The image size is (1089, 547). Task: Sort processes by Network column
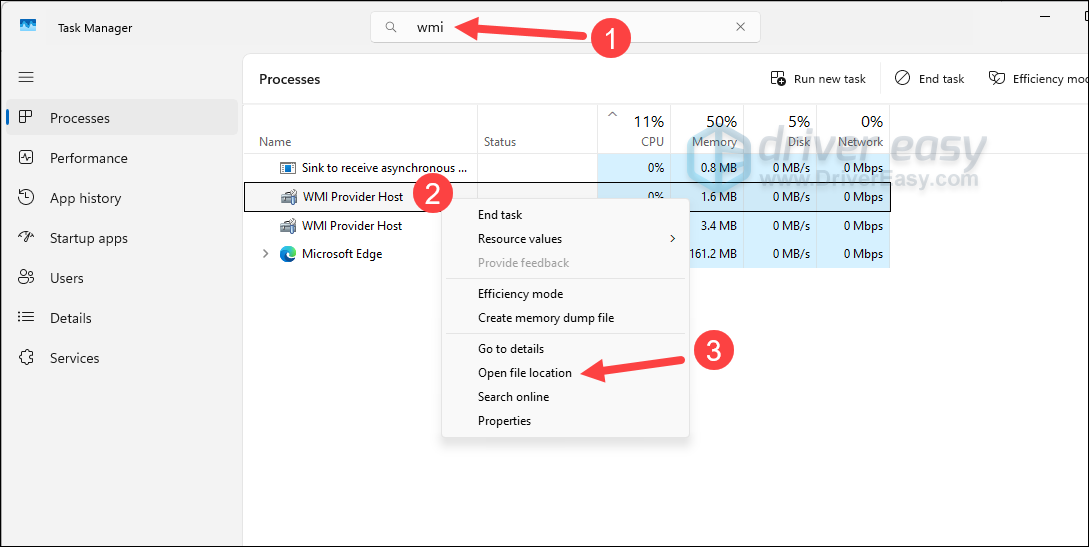point(853,131)
